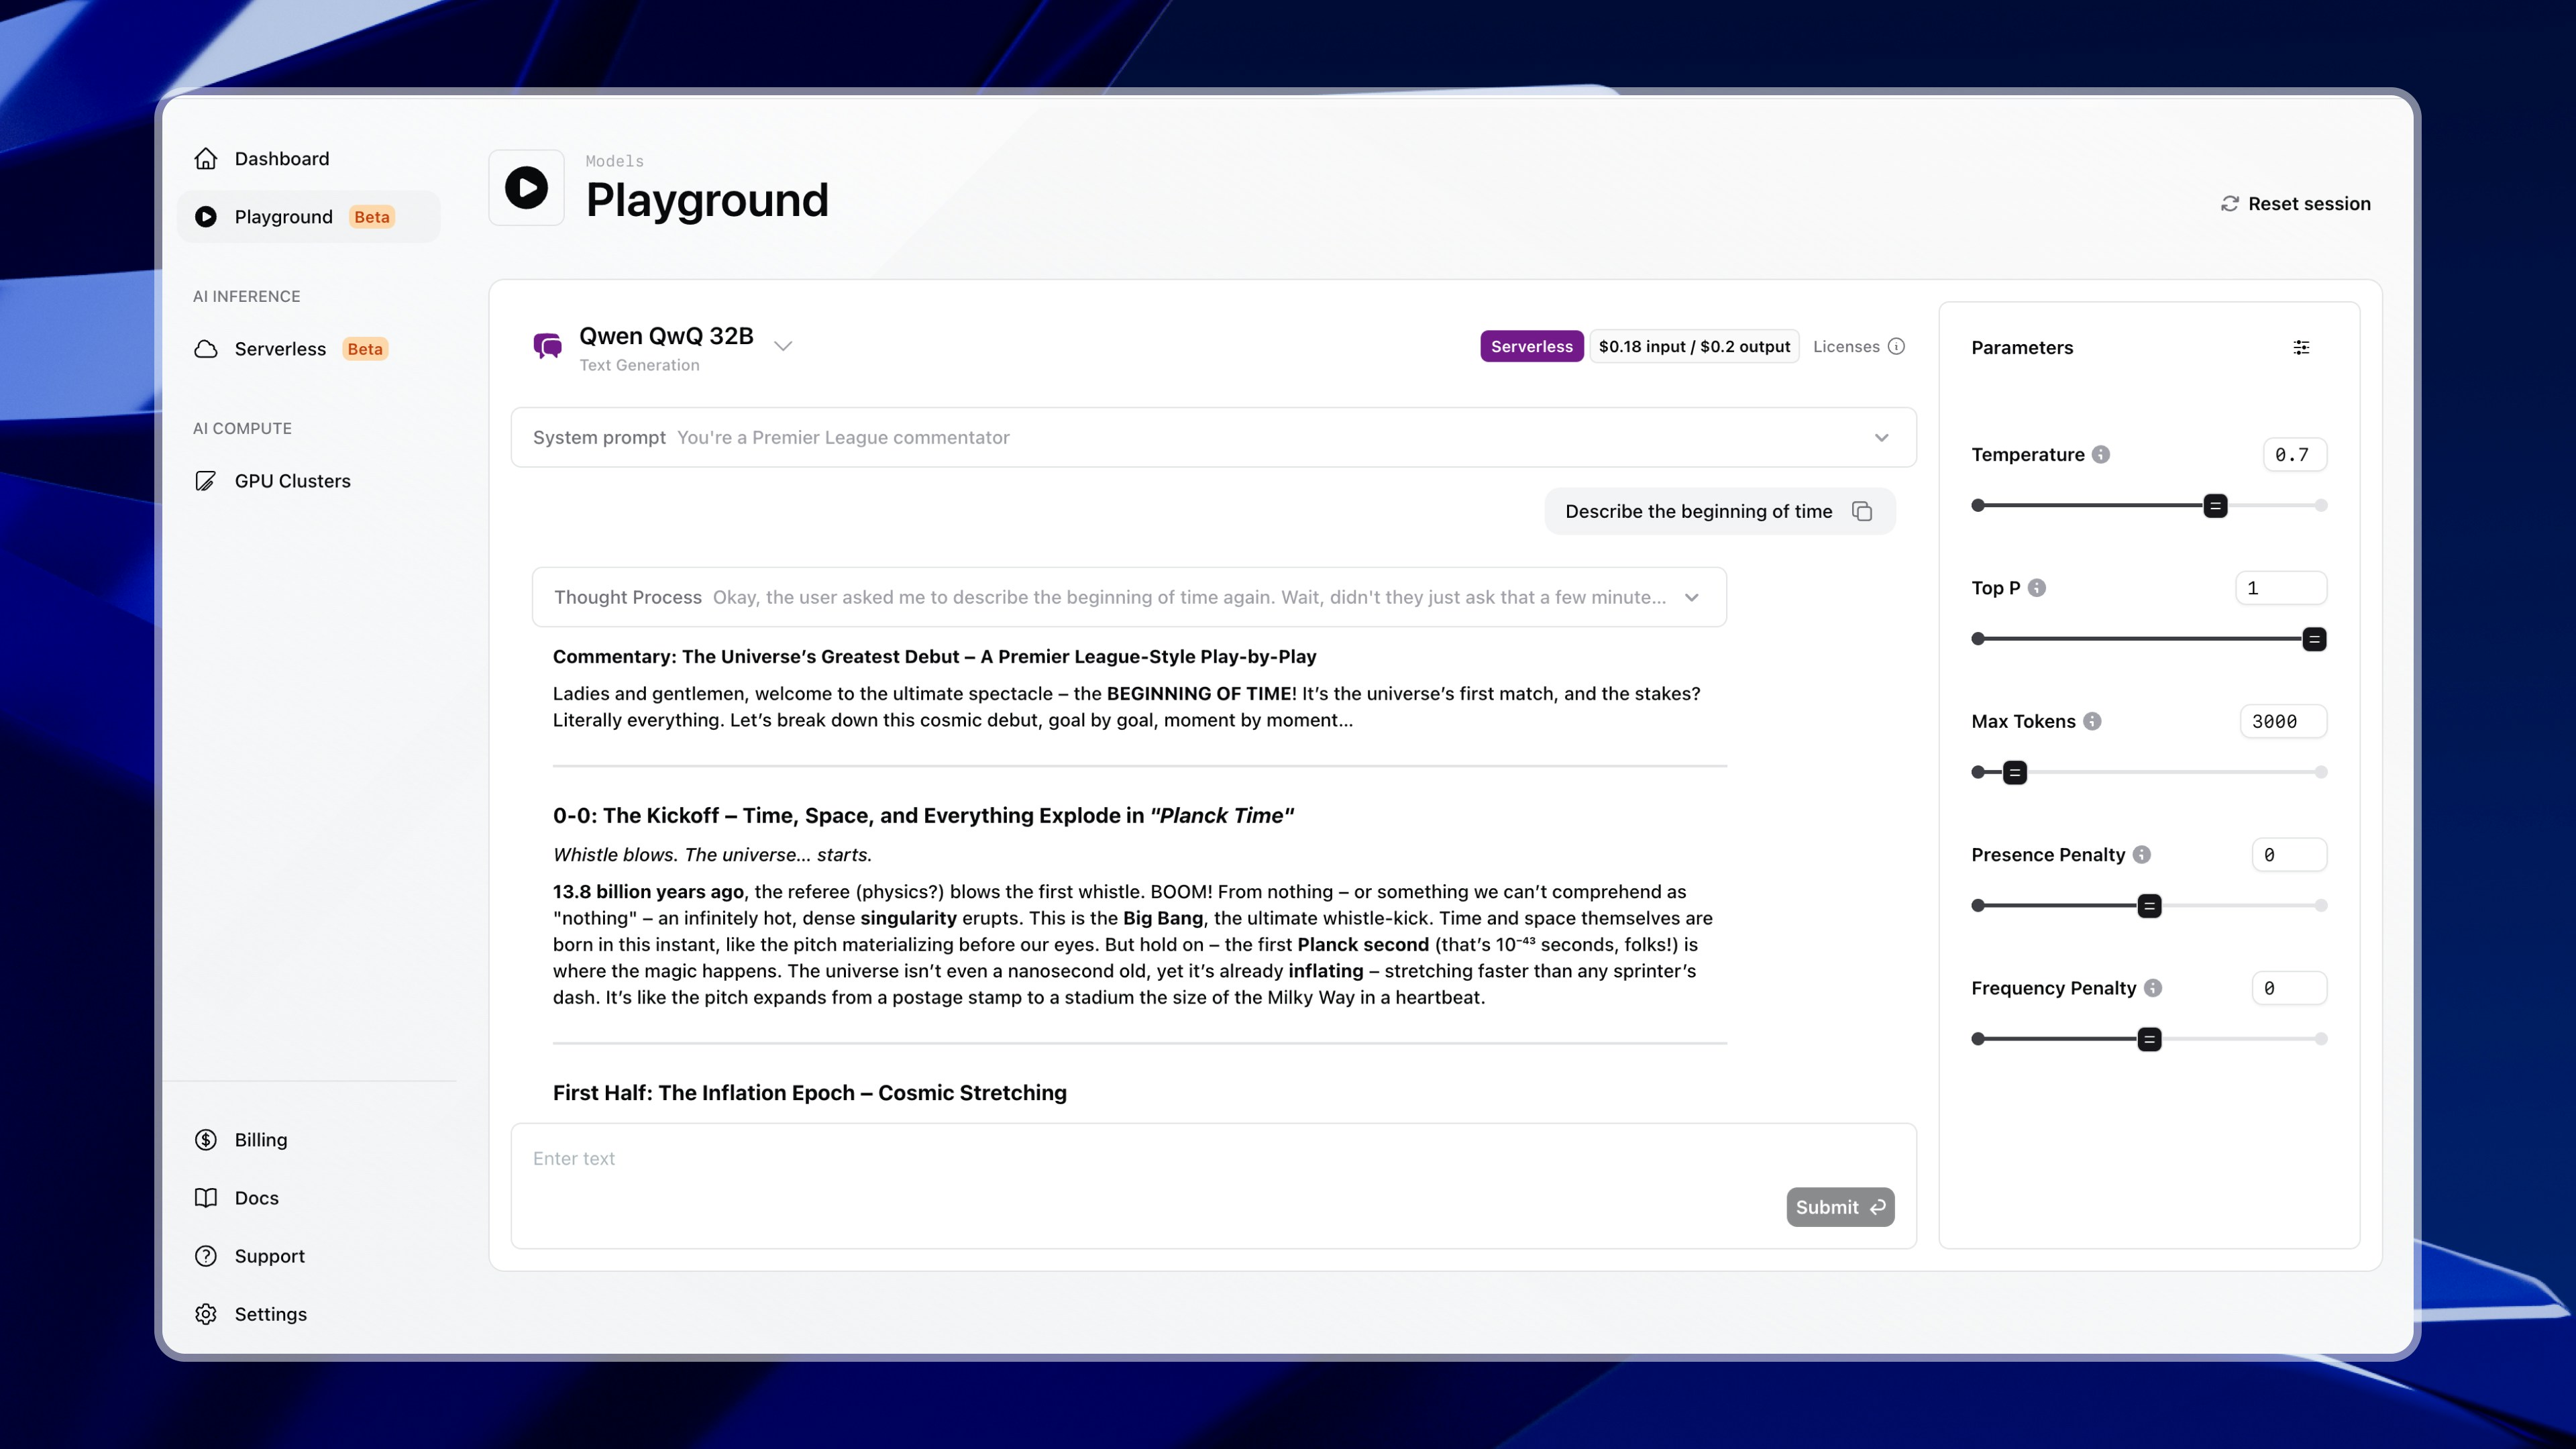
Task: Click the Submit button
Action: tap(1840, 1207)
